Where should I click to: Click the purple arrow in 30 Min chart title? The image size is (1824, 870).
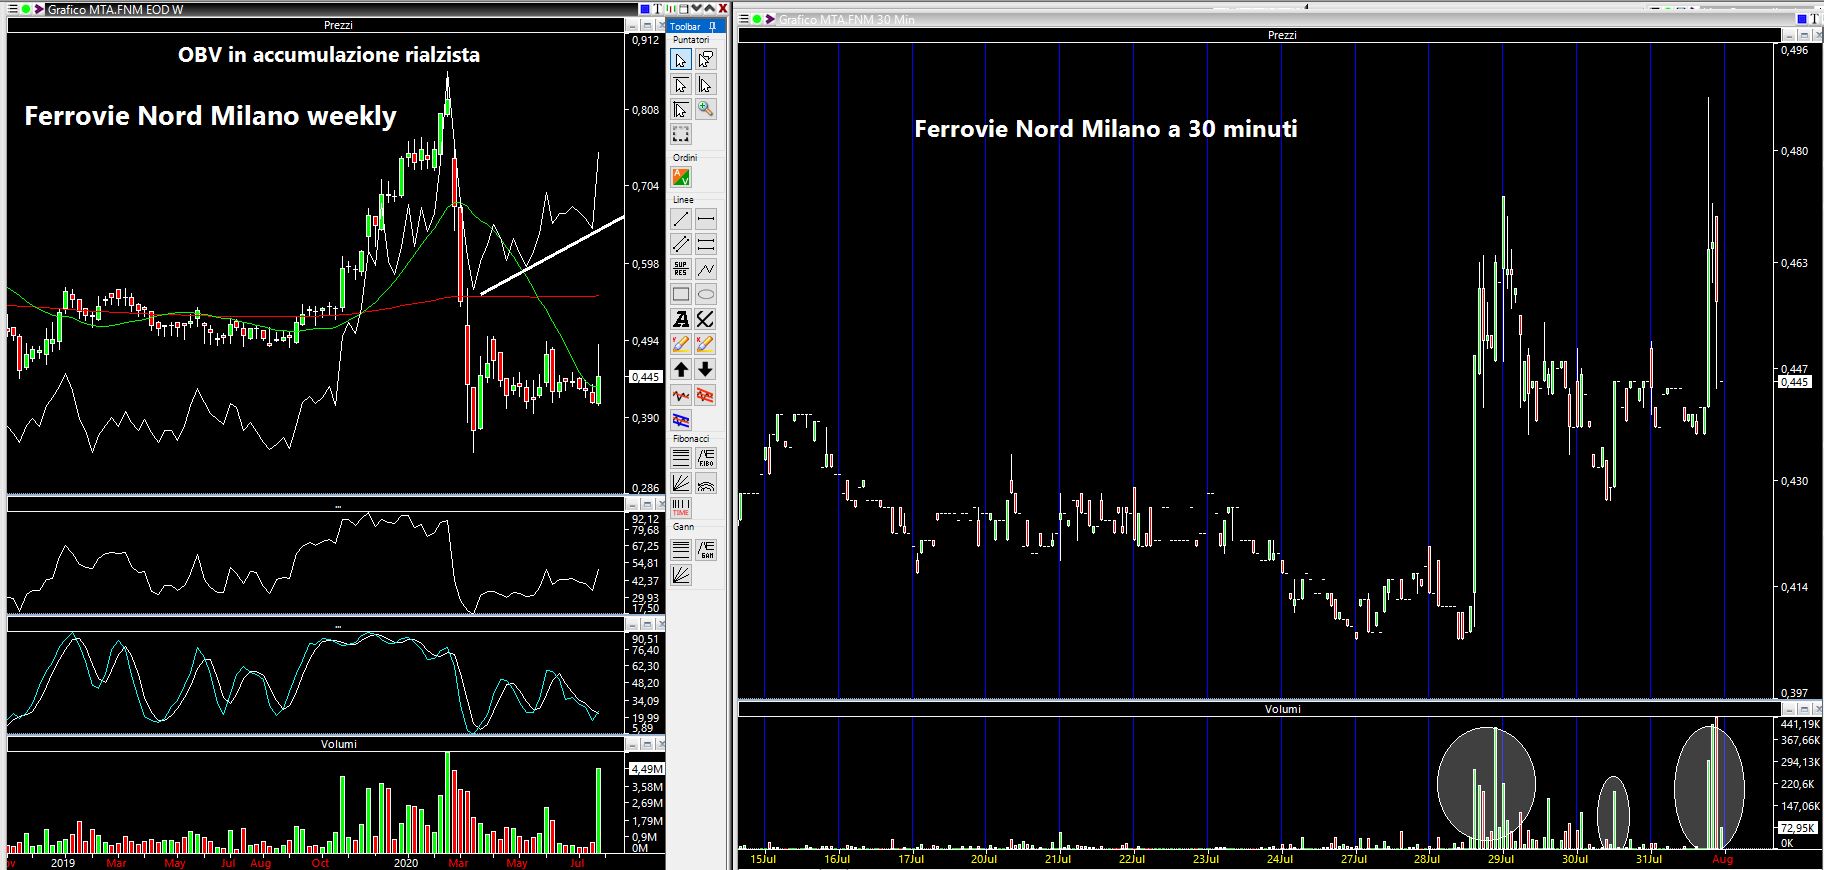(x=770, y=19)
